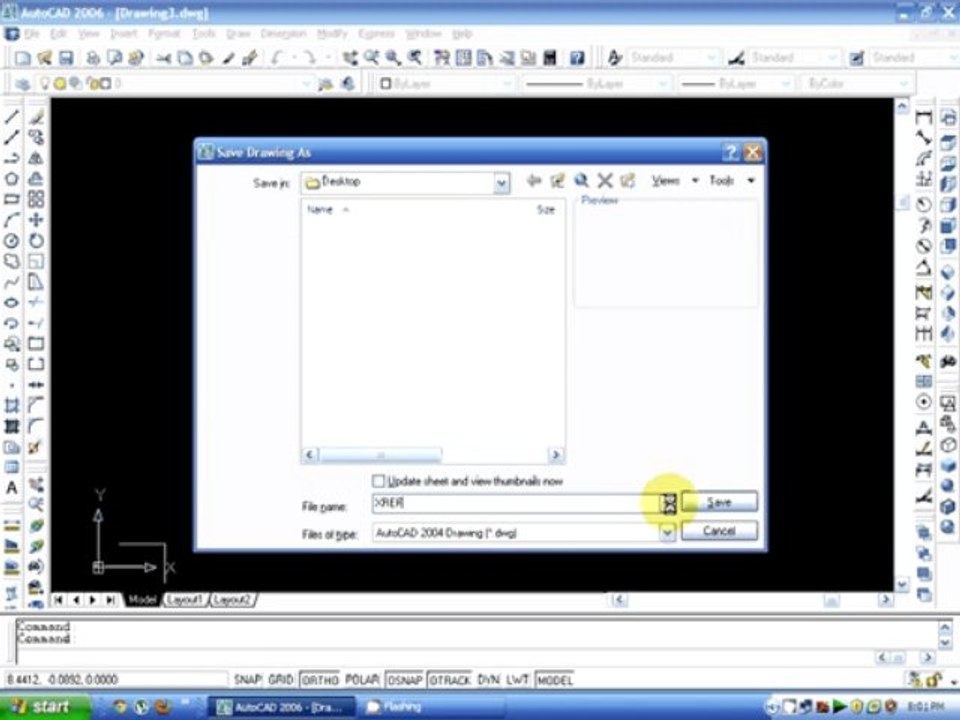Open the linetype ByLayer dropdown

point(663,83)
